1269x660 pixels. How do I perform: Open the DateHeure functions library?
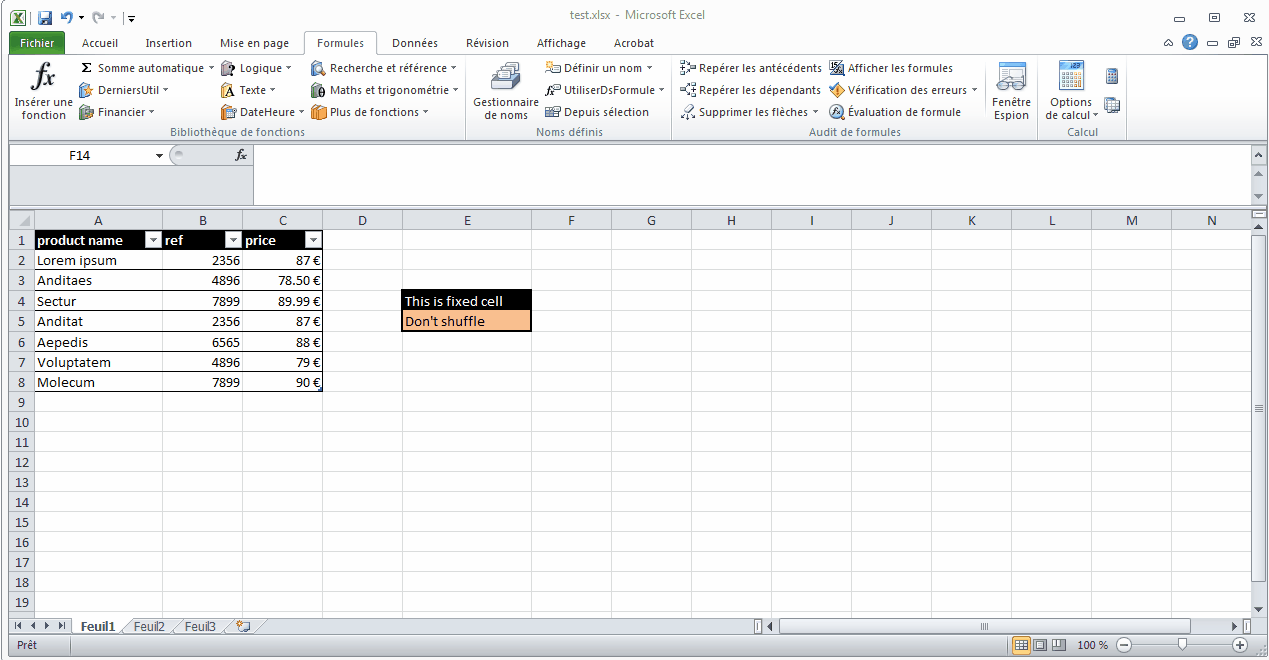[262, 112]
